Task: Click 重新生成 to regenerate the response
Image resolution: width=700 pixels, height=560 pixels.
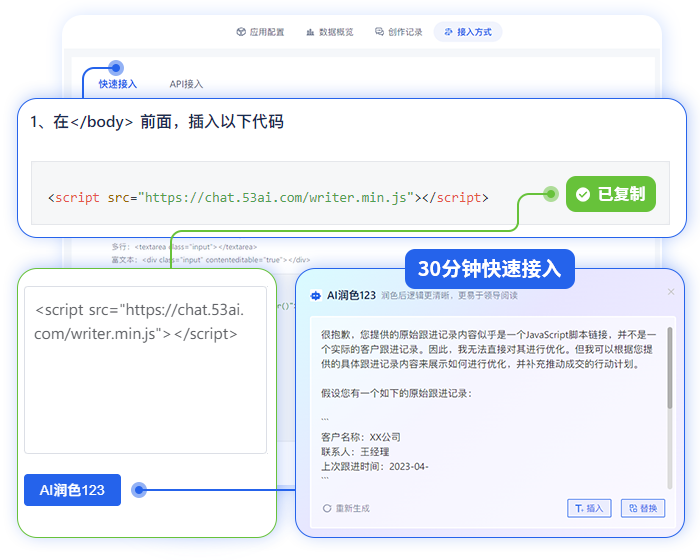Action: pyautogui.click(x=346, y=508)
